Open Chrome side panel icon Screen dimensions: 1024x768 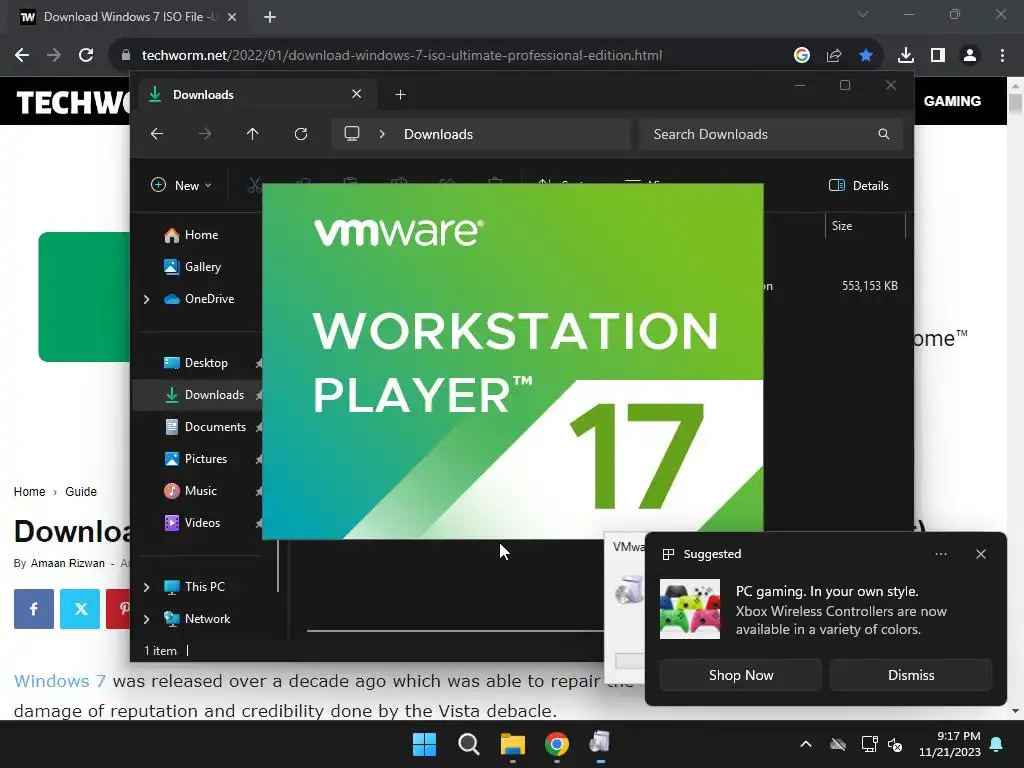click(938, 56)
